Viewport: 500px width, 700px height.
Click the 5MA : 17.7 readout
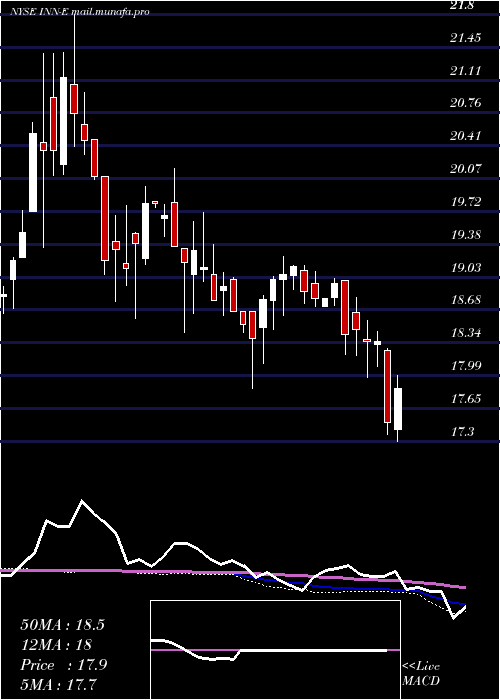coord(59,684)
